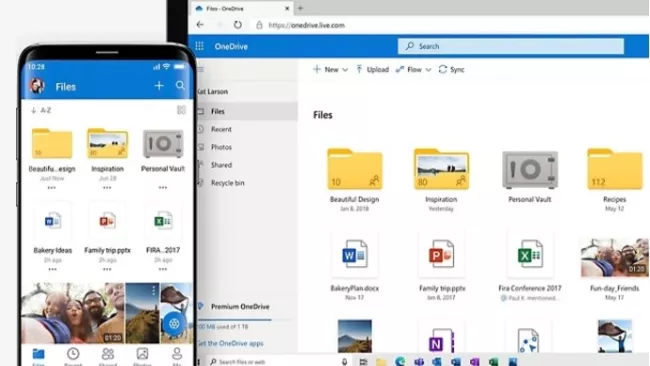Close the Files - OneDrive browser tab

point(287,8)
